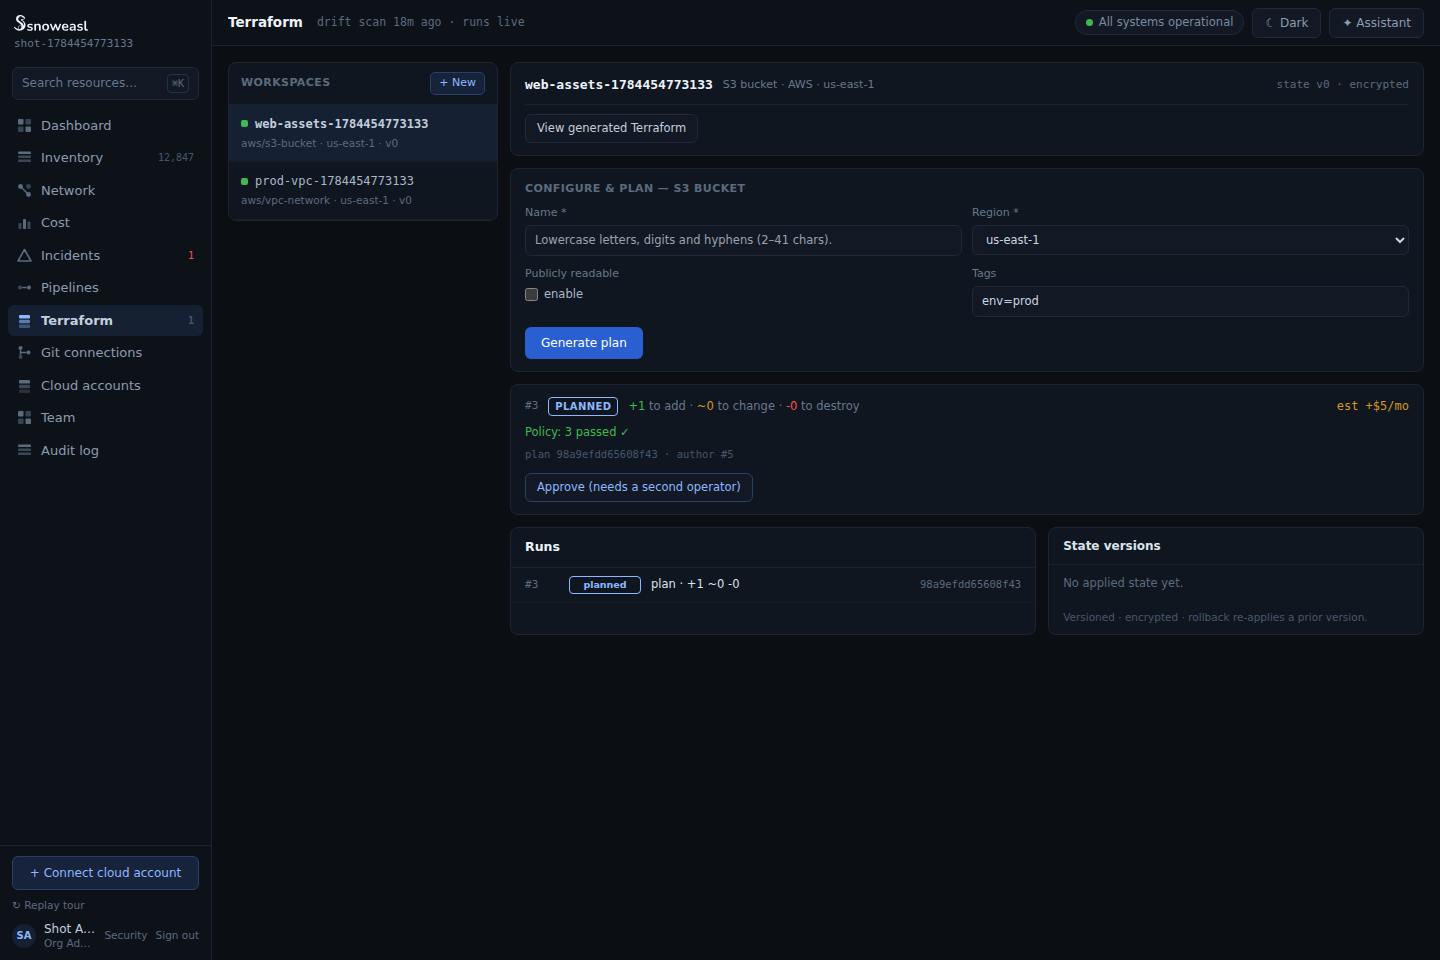
Task: Open the Cost page
Action: point(105,222)
